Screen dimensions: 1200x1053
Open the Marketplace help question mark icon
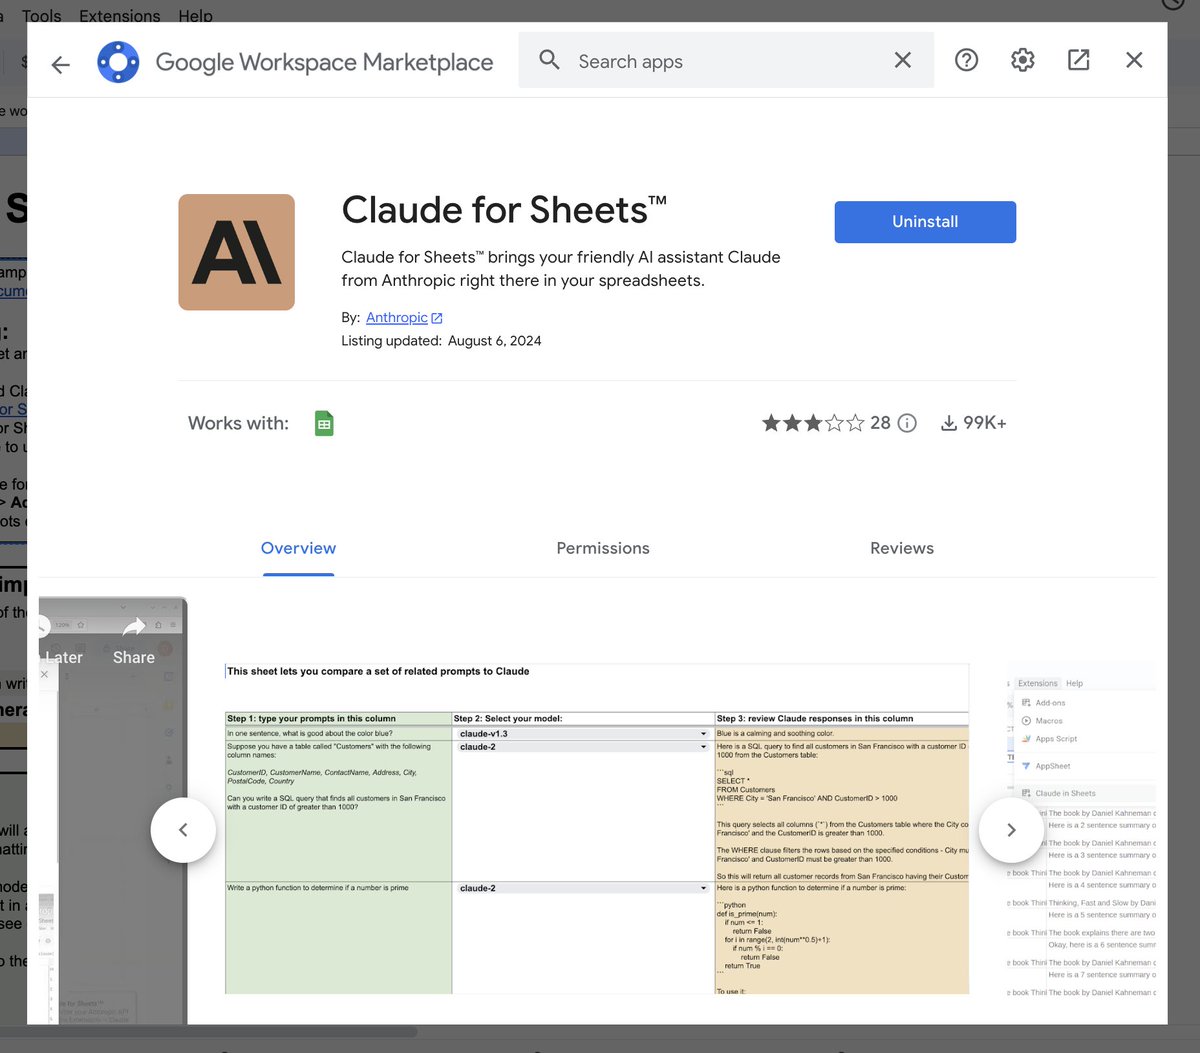[966, 60]
